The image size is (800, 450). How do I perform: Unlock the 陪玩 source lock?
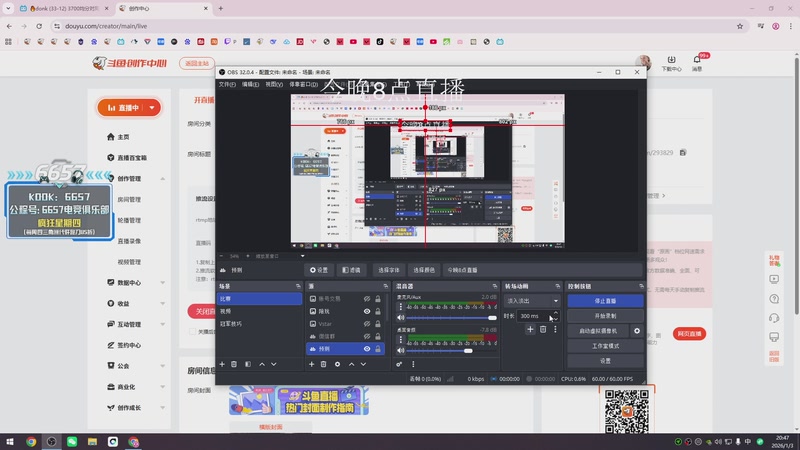tap(378, 311)
